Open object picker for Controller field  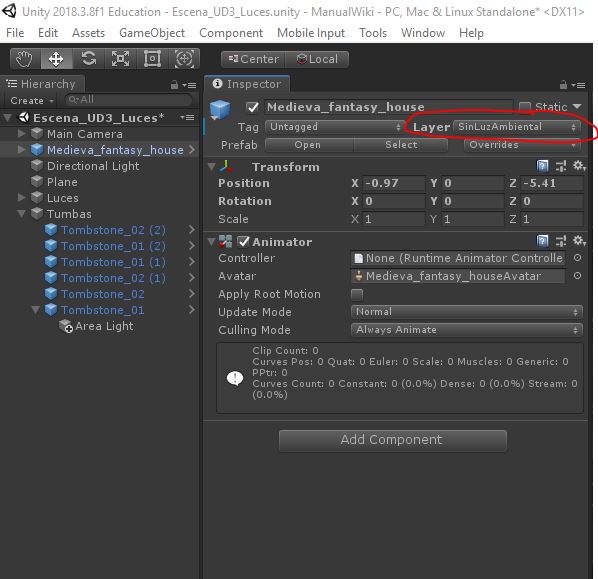pyautogui.click(x=577, y=258)
